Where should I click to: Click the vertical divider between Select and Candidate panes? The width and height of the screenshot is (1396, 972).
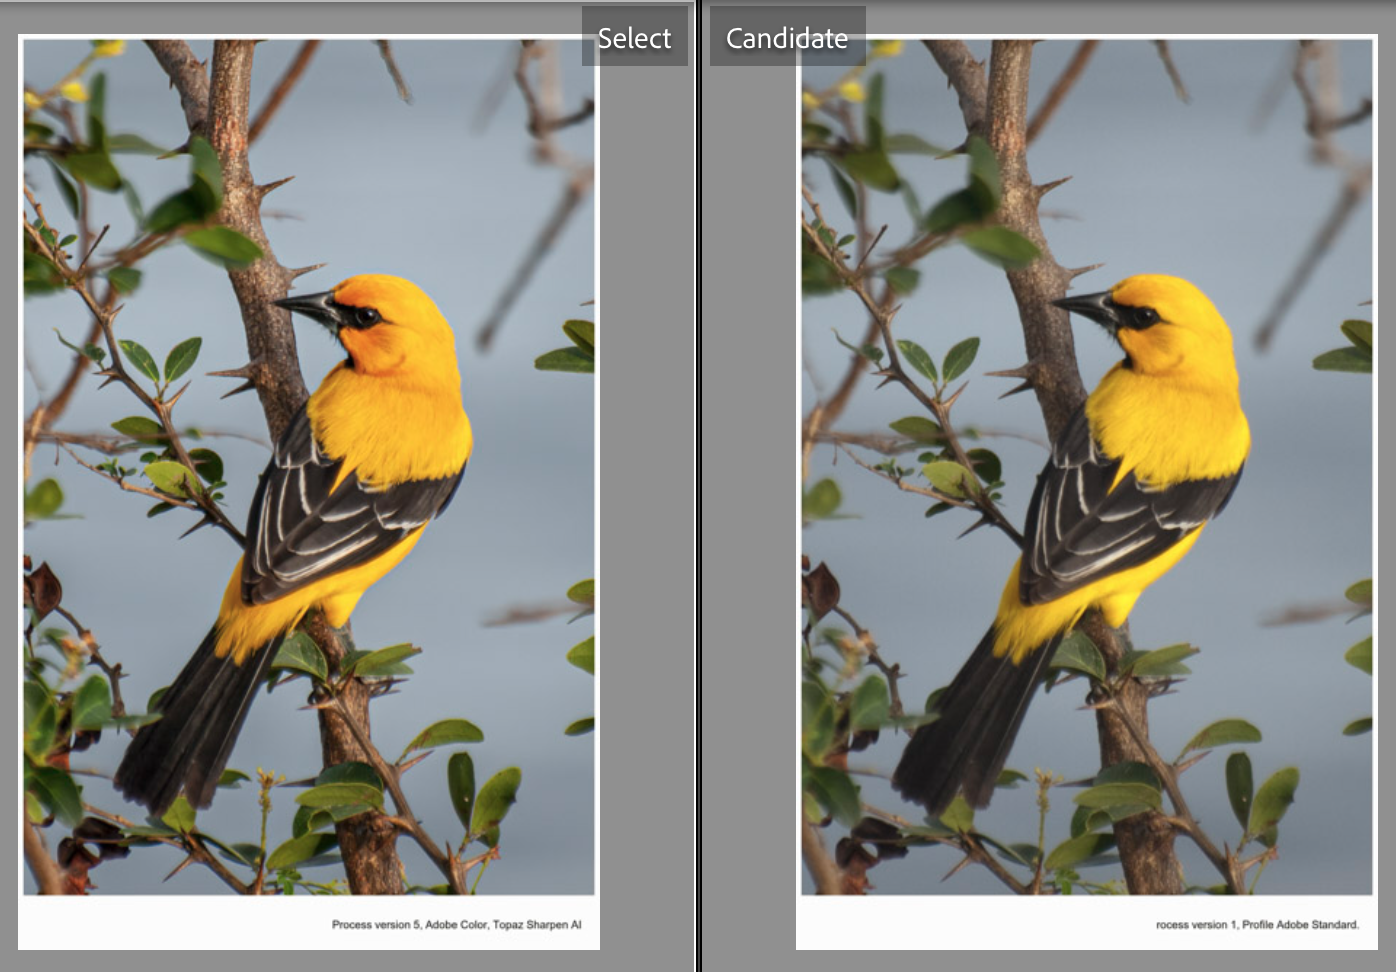click(699, 500)
